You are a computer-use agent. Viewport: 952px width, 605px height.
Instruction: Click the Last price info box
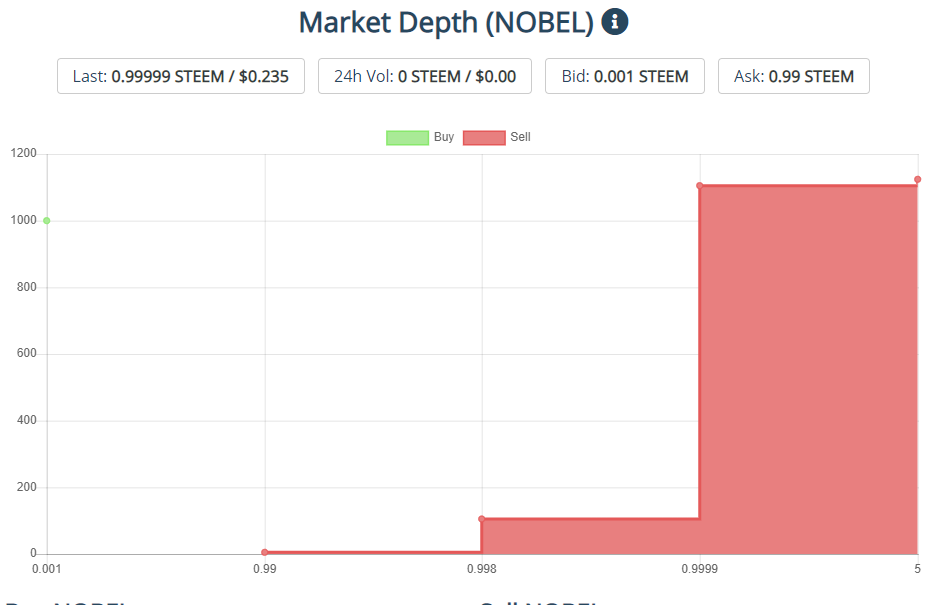click(181, 76)
